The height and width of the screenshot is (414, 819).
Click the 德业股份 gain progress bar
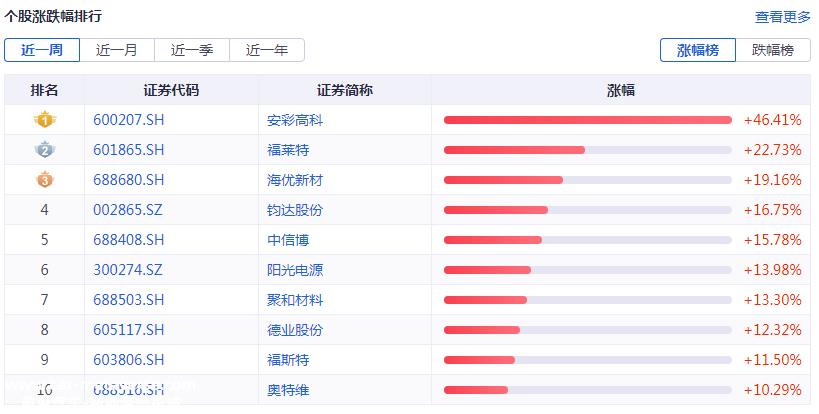tap(588, 330)
